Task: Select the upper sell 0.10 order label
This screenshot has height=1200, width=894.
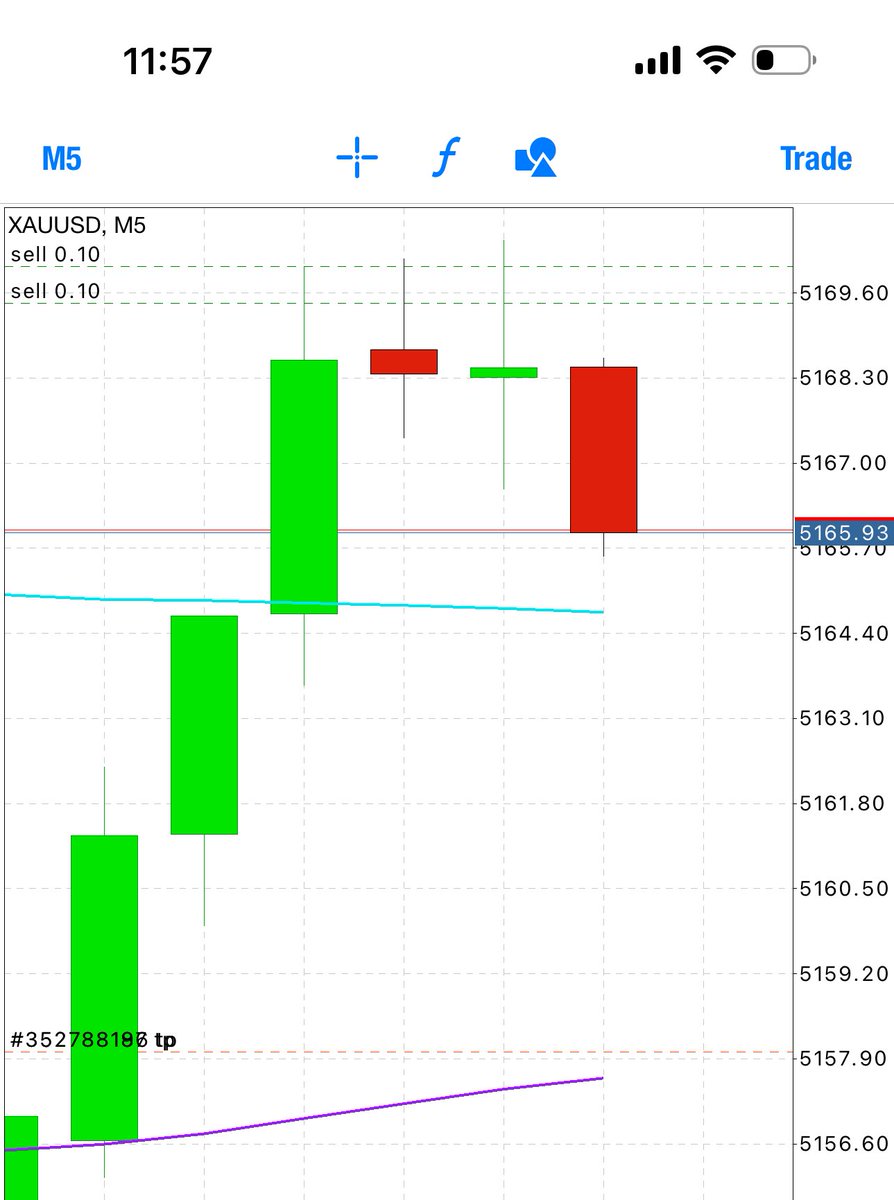Action: (x=56, y=255)
